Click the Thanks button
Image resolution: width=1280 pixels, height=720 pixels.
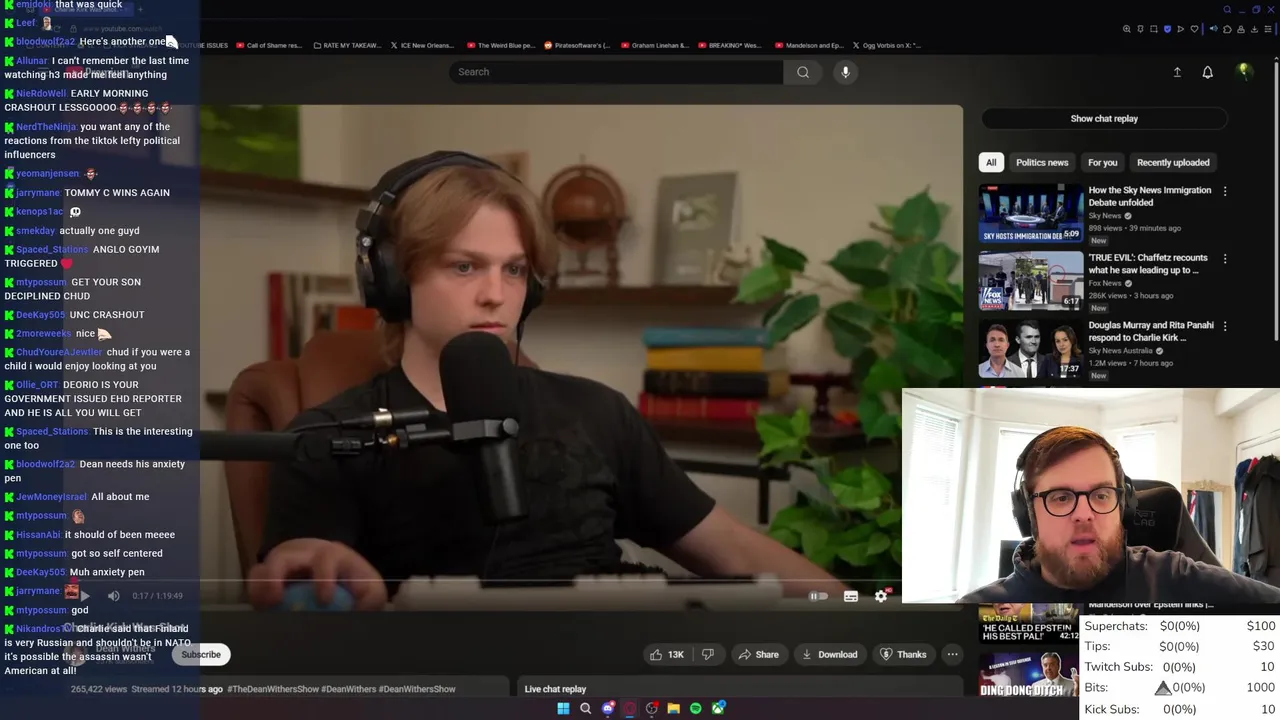pos(903,654)
